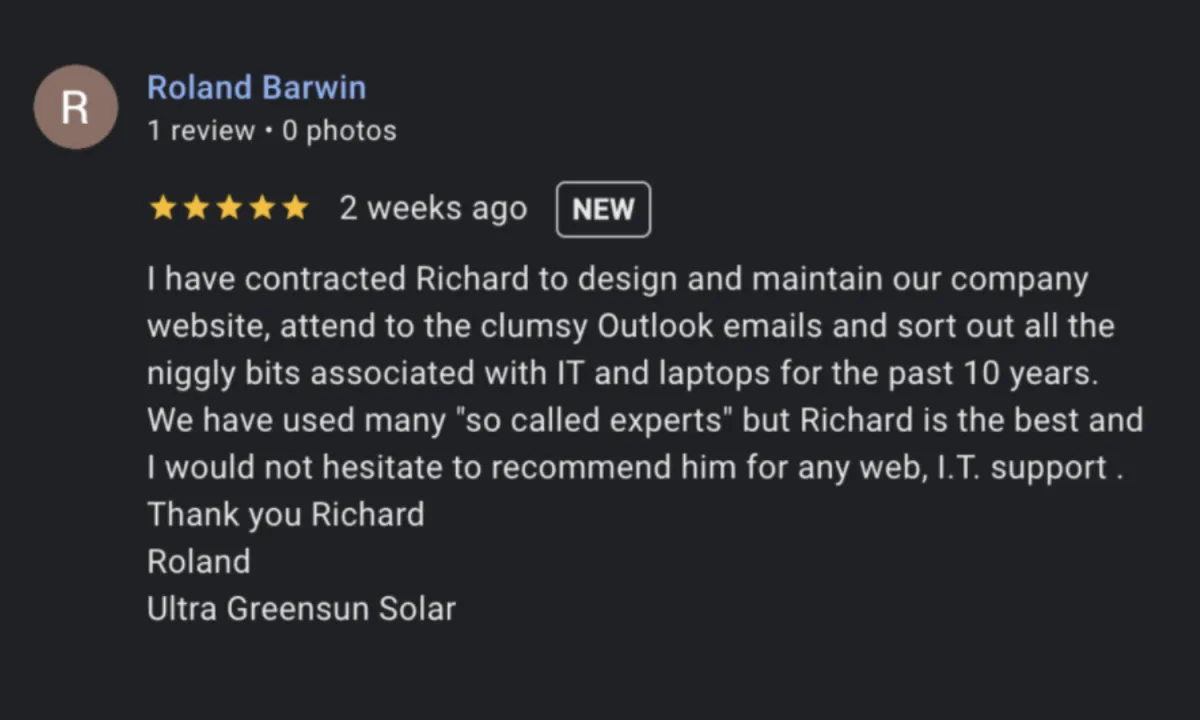Click the "Roland" signature line

[x=199, y=561]
